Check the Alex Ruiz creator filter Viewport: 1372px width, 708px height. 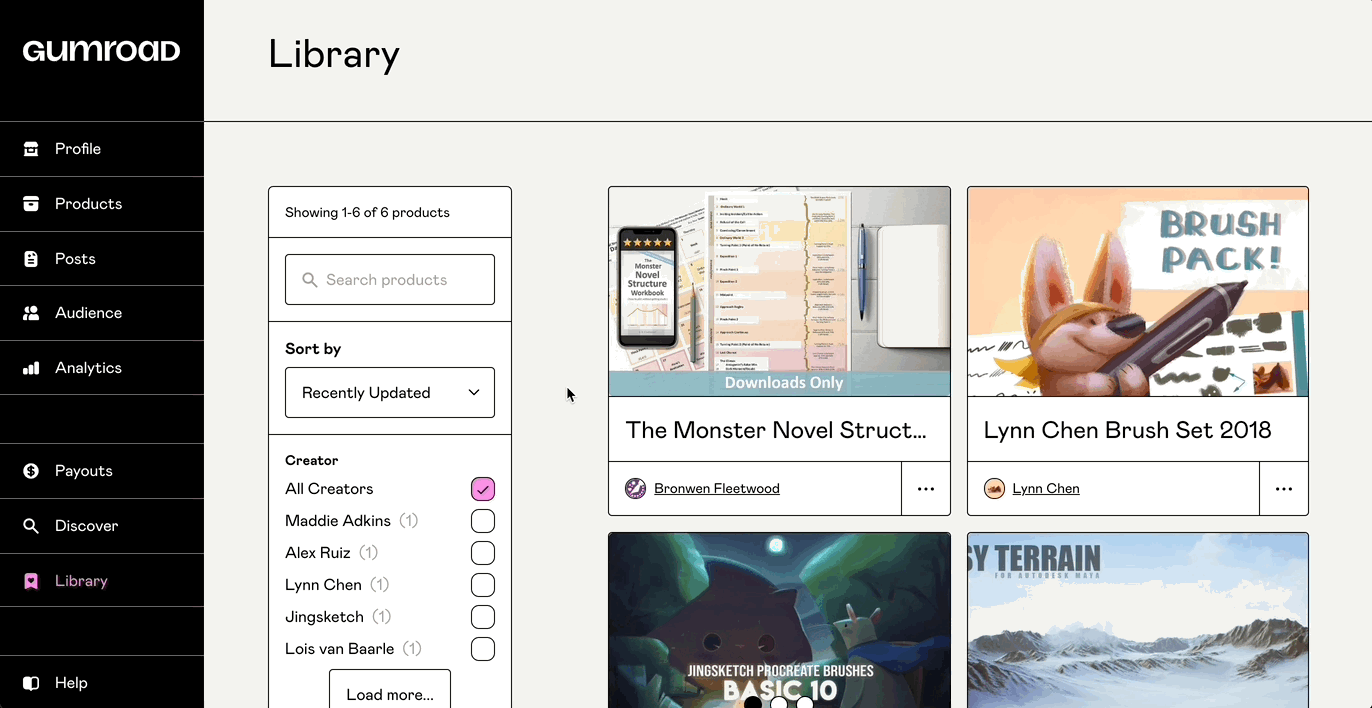(483, 553)
